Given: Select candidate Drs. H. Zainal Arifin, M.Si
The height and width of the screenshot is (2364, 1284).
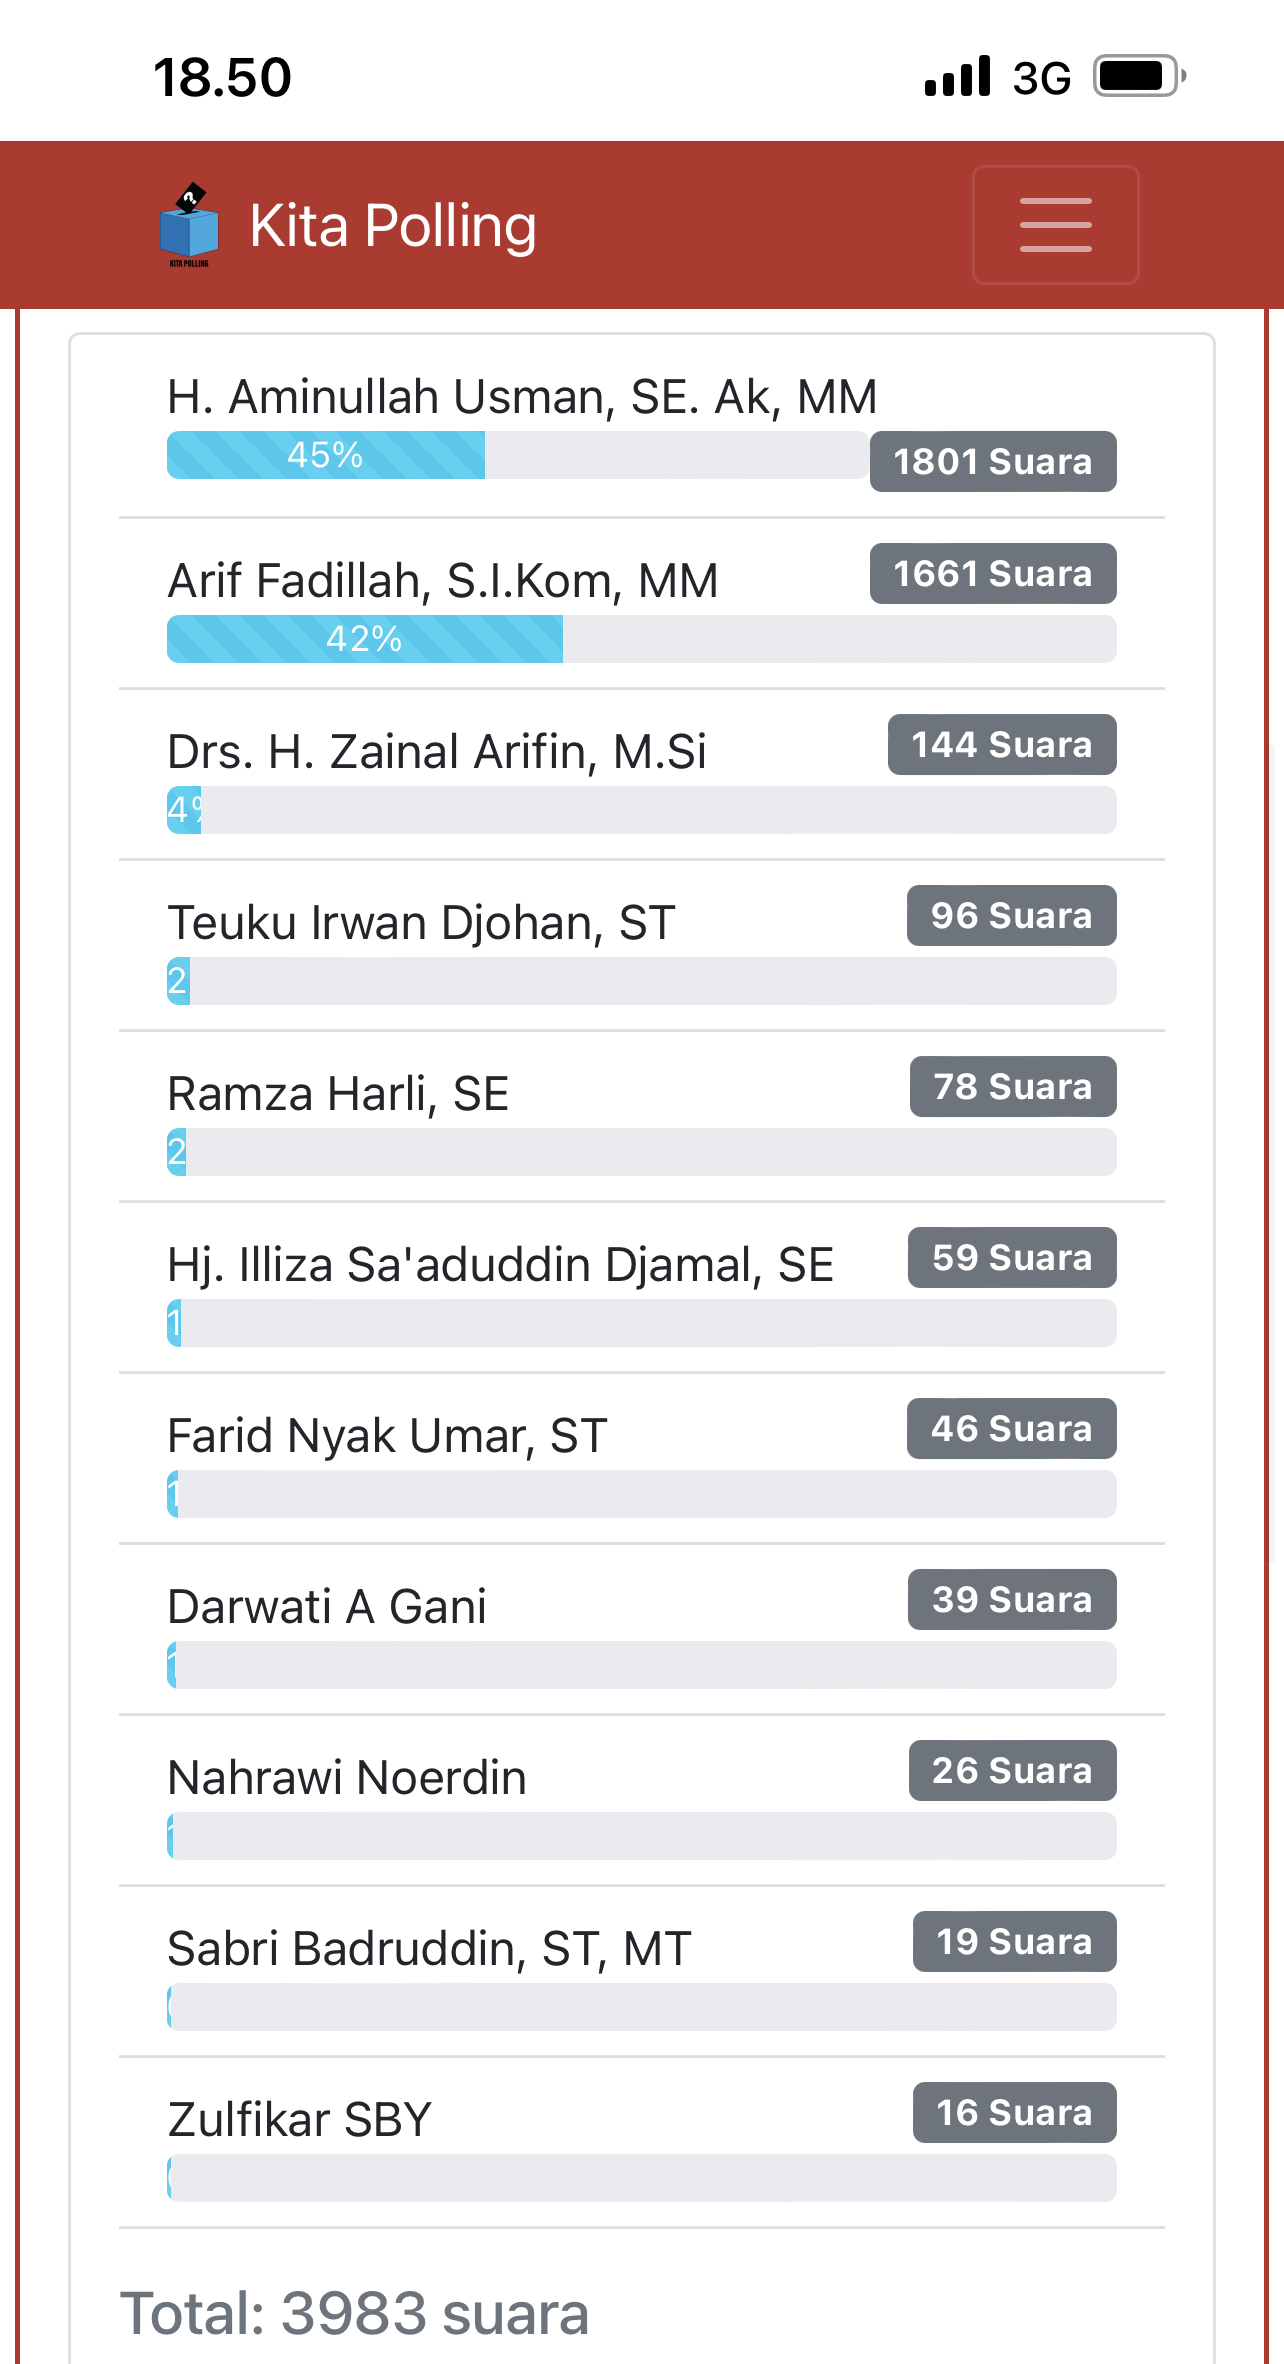Looking at the screenshot, I should click(x=437, y=752).
